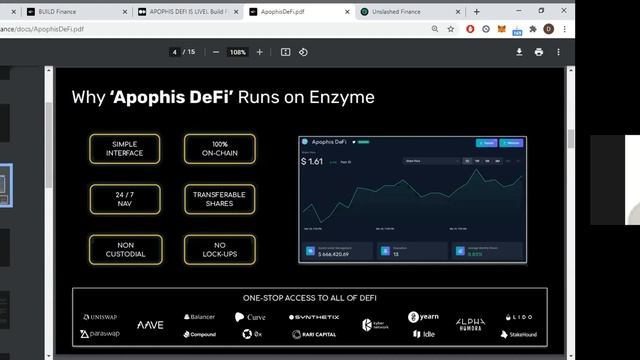Click the NON CUSTODIAL box

[125, 249]
